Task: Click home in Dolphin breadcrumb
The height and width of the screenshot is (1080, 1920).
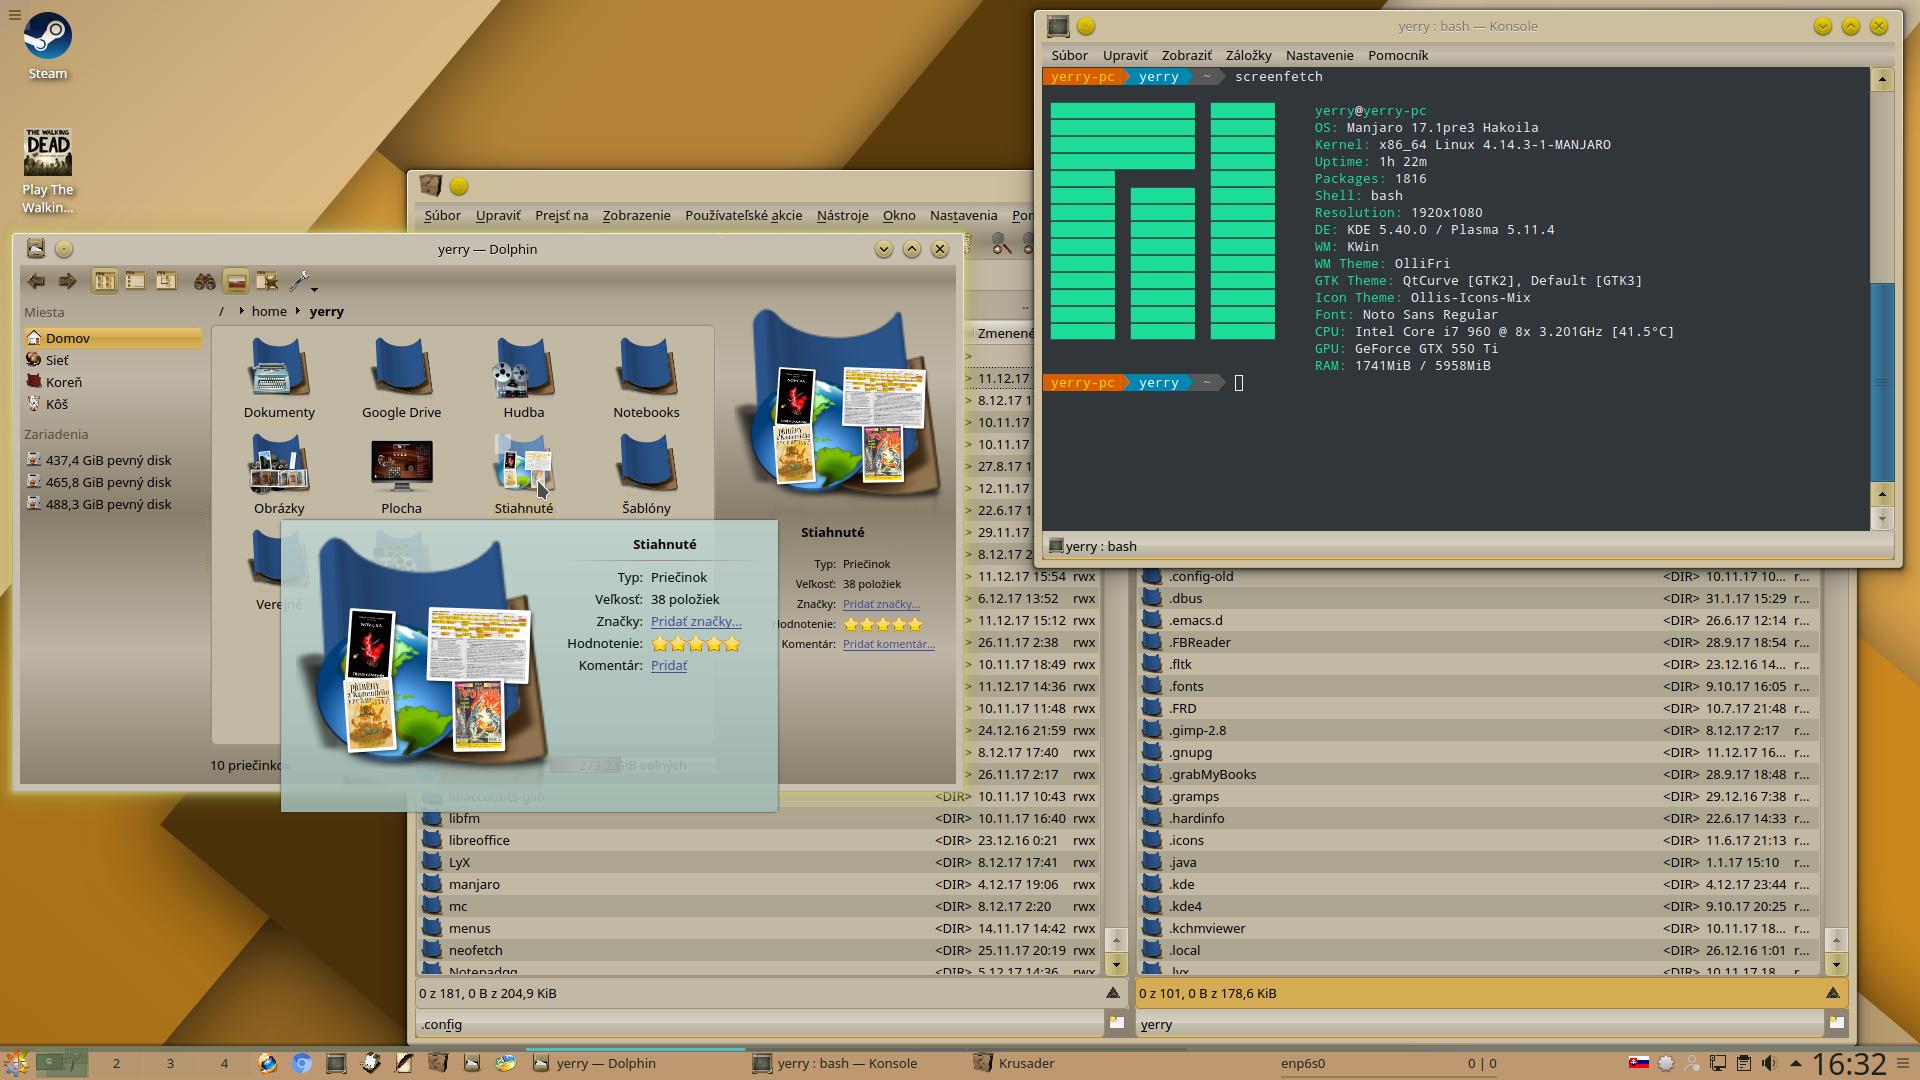Action: coord(269,311)
